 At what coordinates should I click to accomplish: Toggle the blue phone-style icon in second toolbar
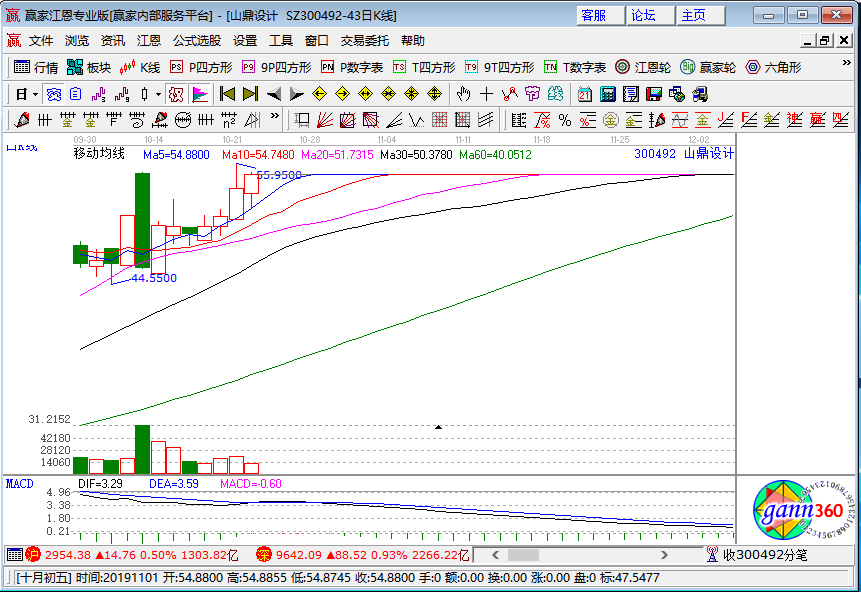(53, 94)
